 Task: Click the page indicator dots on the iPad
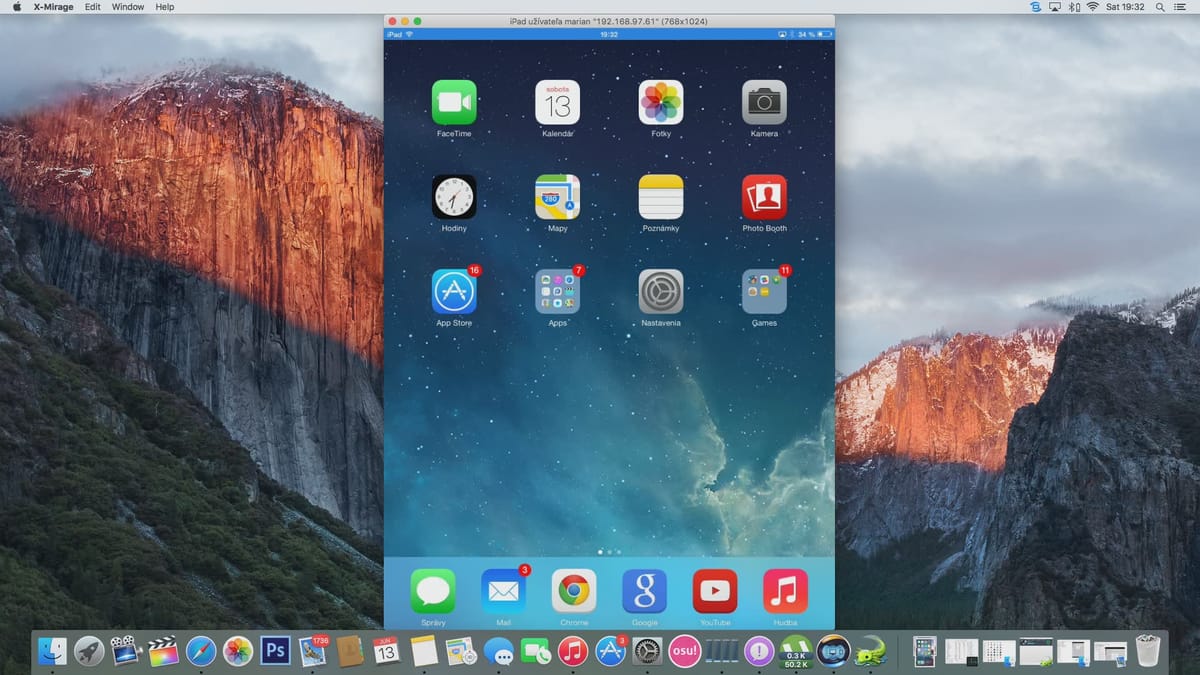click(x=609, y=551)
